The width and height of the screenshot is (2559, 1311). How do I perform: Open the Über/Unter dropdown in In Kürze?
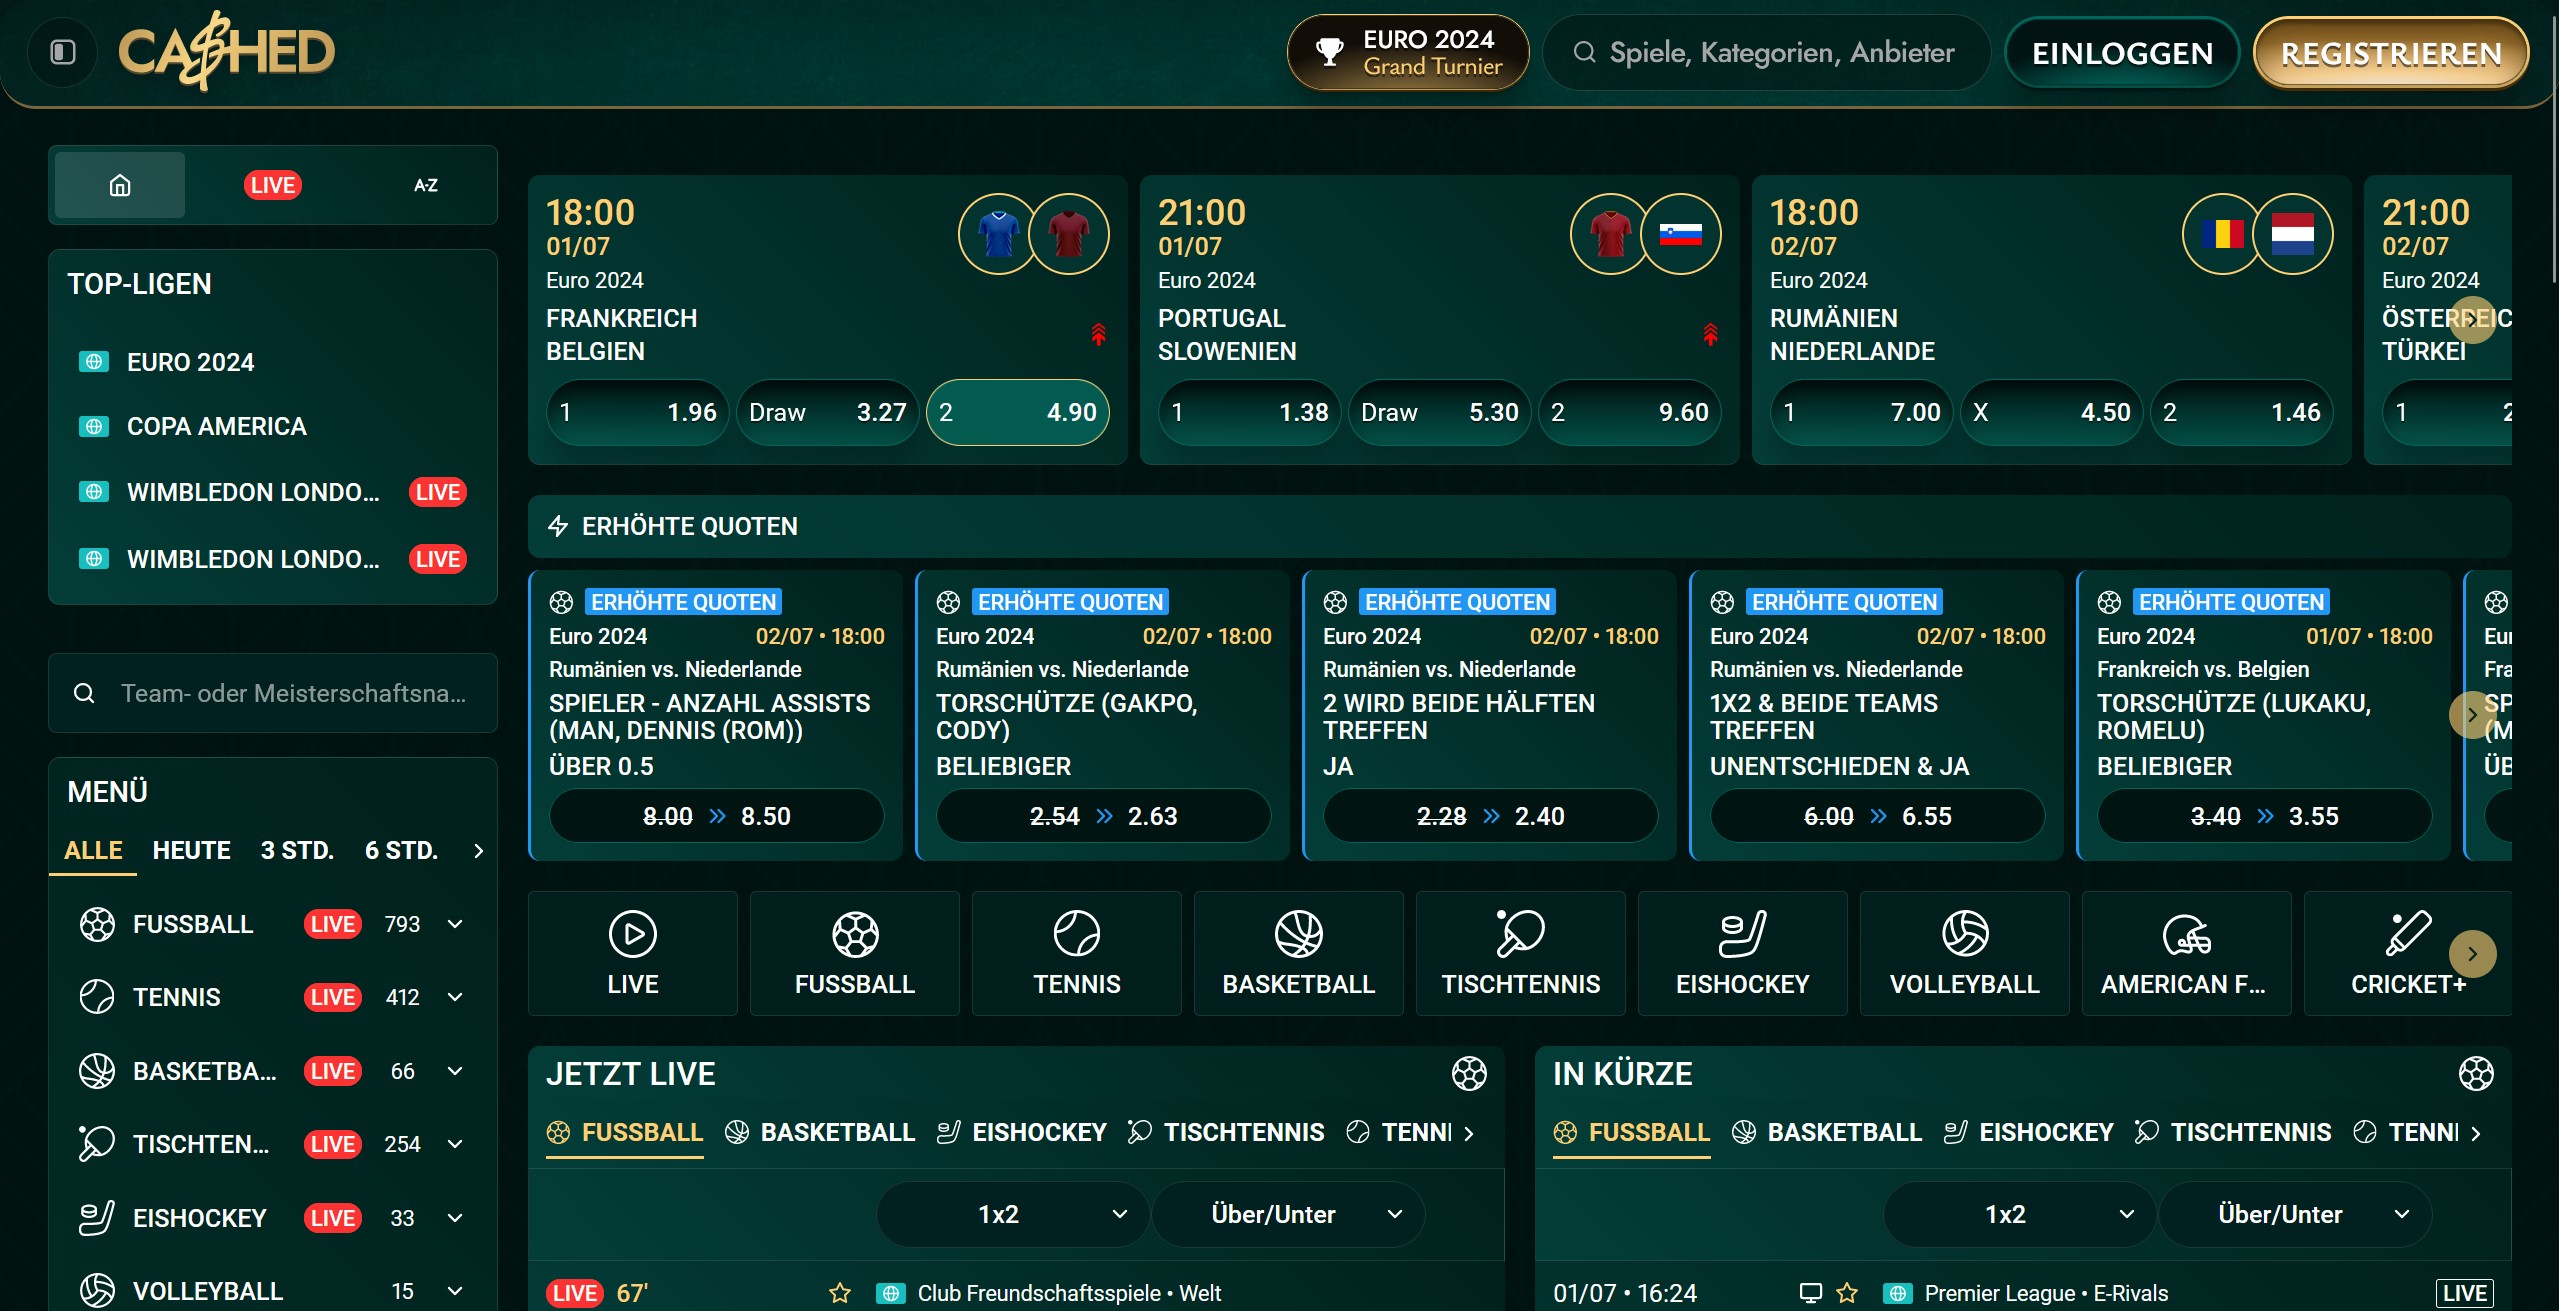[2294, 1214]
